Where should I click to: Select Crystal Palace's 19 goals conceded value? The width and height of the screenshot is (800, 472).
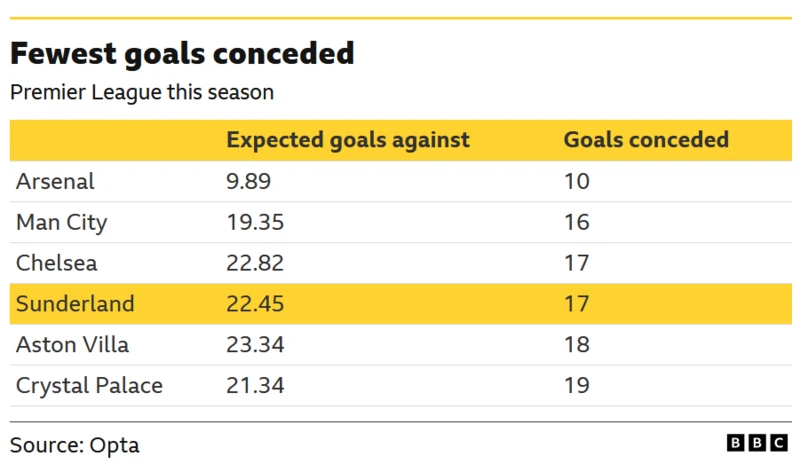coord(577,385)
